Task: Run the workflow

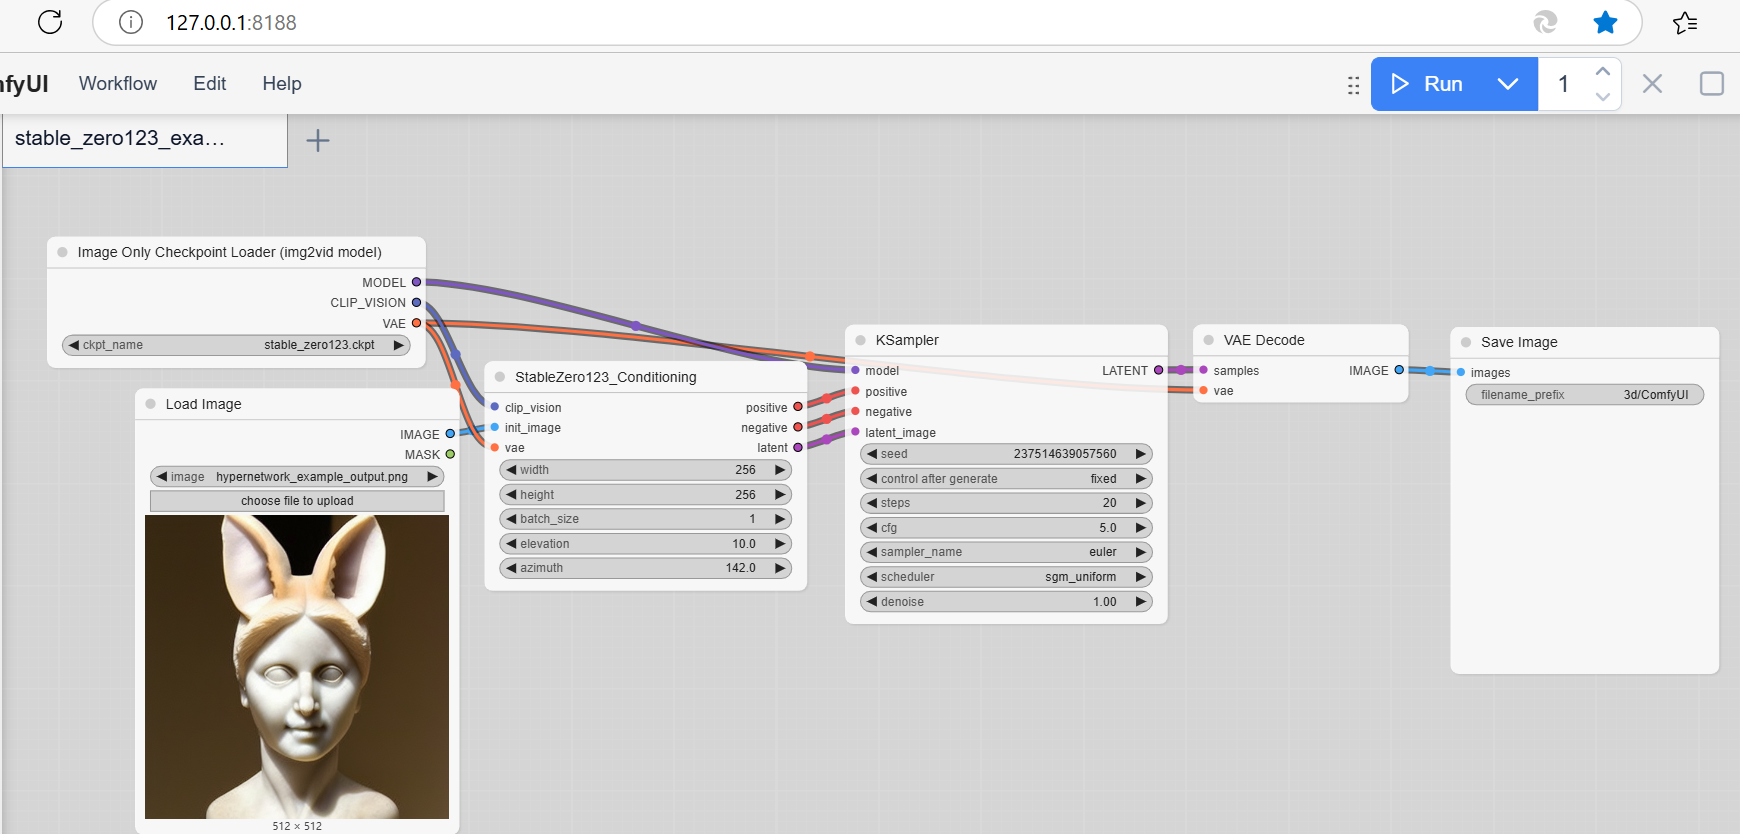Action: (1428, 84)
